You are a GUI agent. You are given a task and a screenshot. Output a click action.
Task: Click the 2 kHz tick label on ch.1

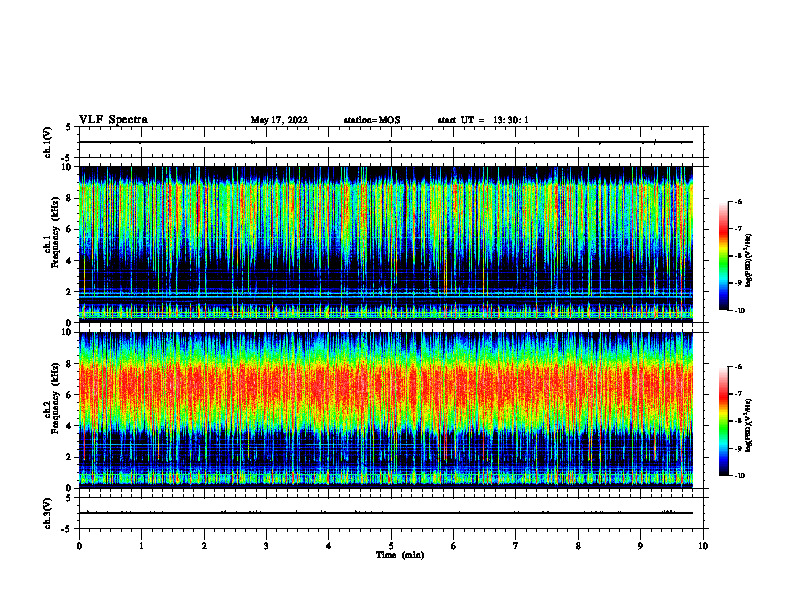point(69,291)
